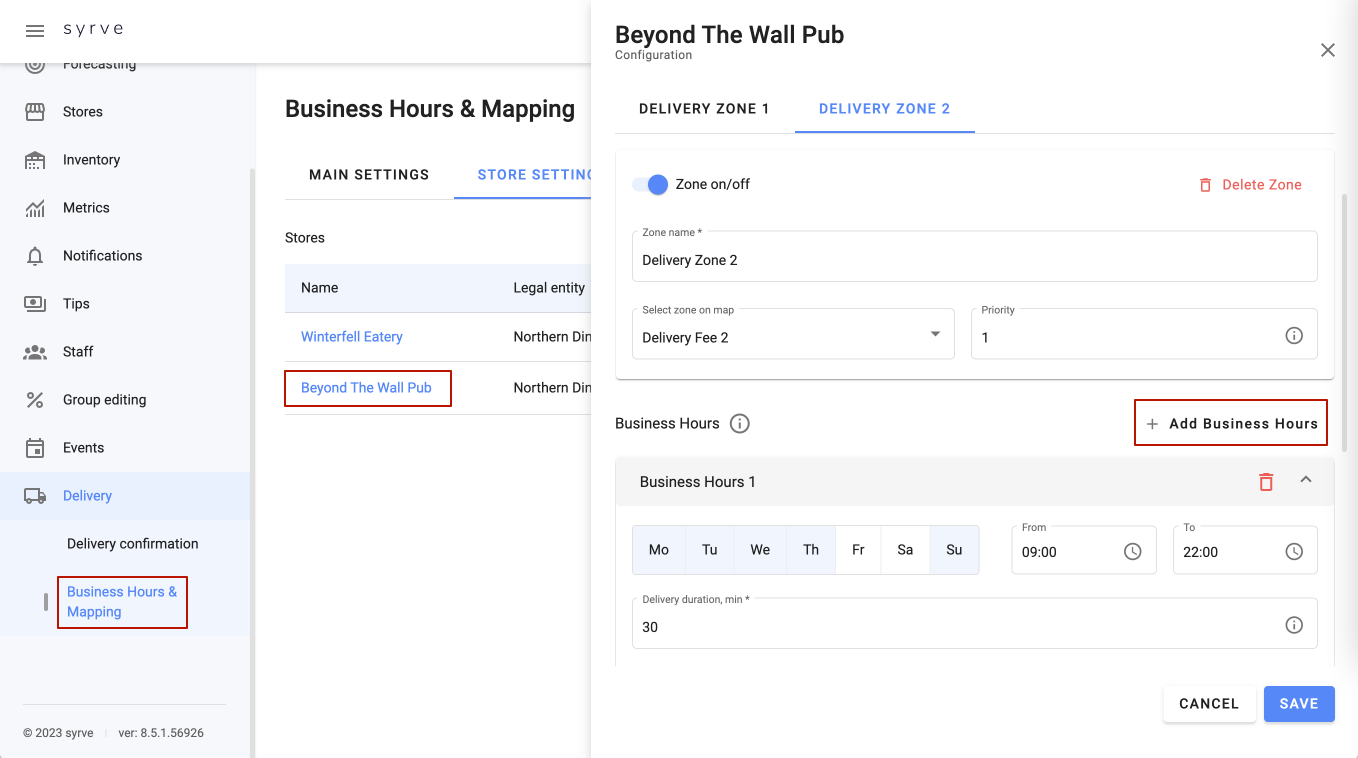Close the configuration panel with X
The width and height of the screenshot is (1358, 758).
pos(1328,50)
